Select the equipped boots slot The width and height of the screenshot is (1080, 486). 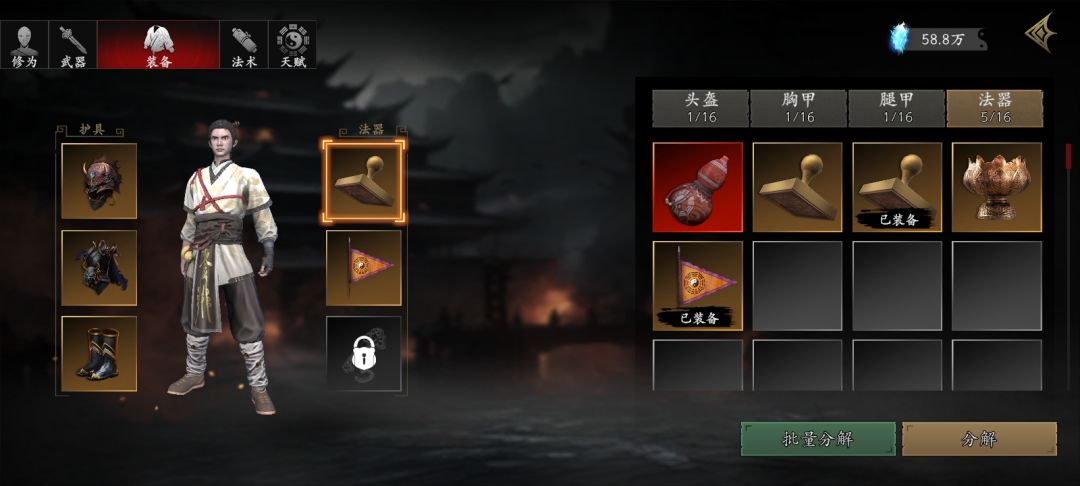(99, 354)
